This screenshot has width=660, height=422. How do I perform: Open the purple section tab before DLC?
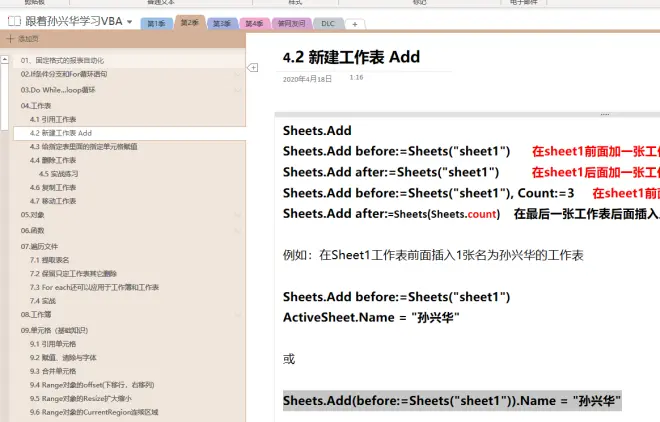(x=291, y=24)
